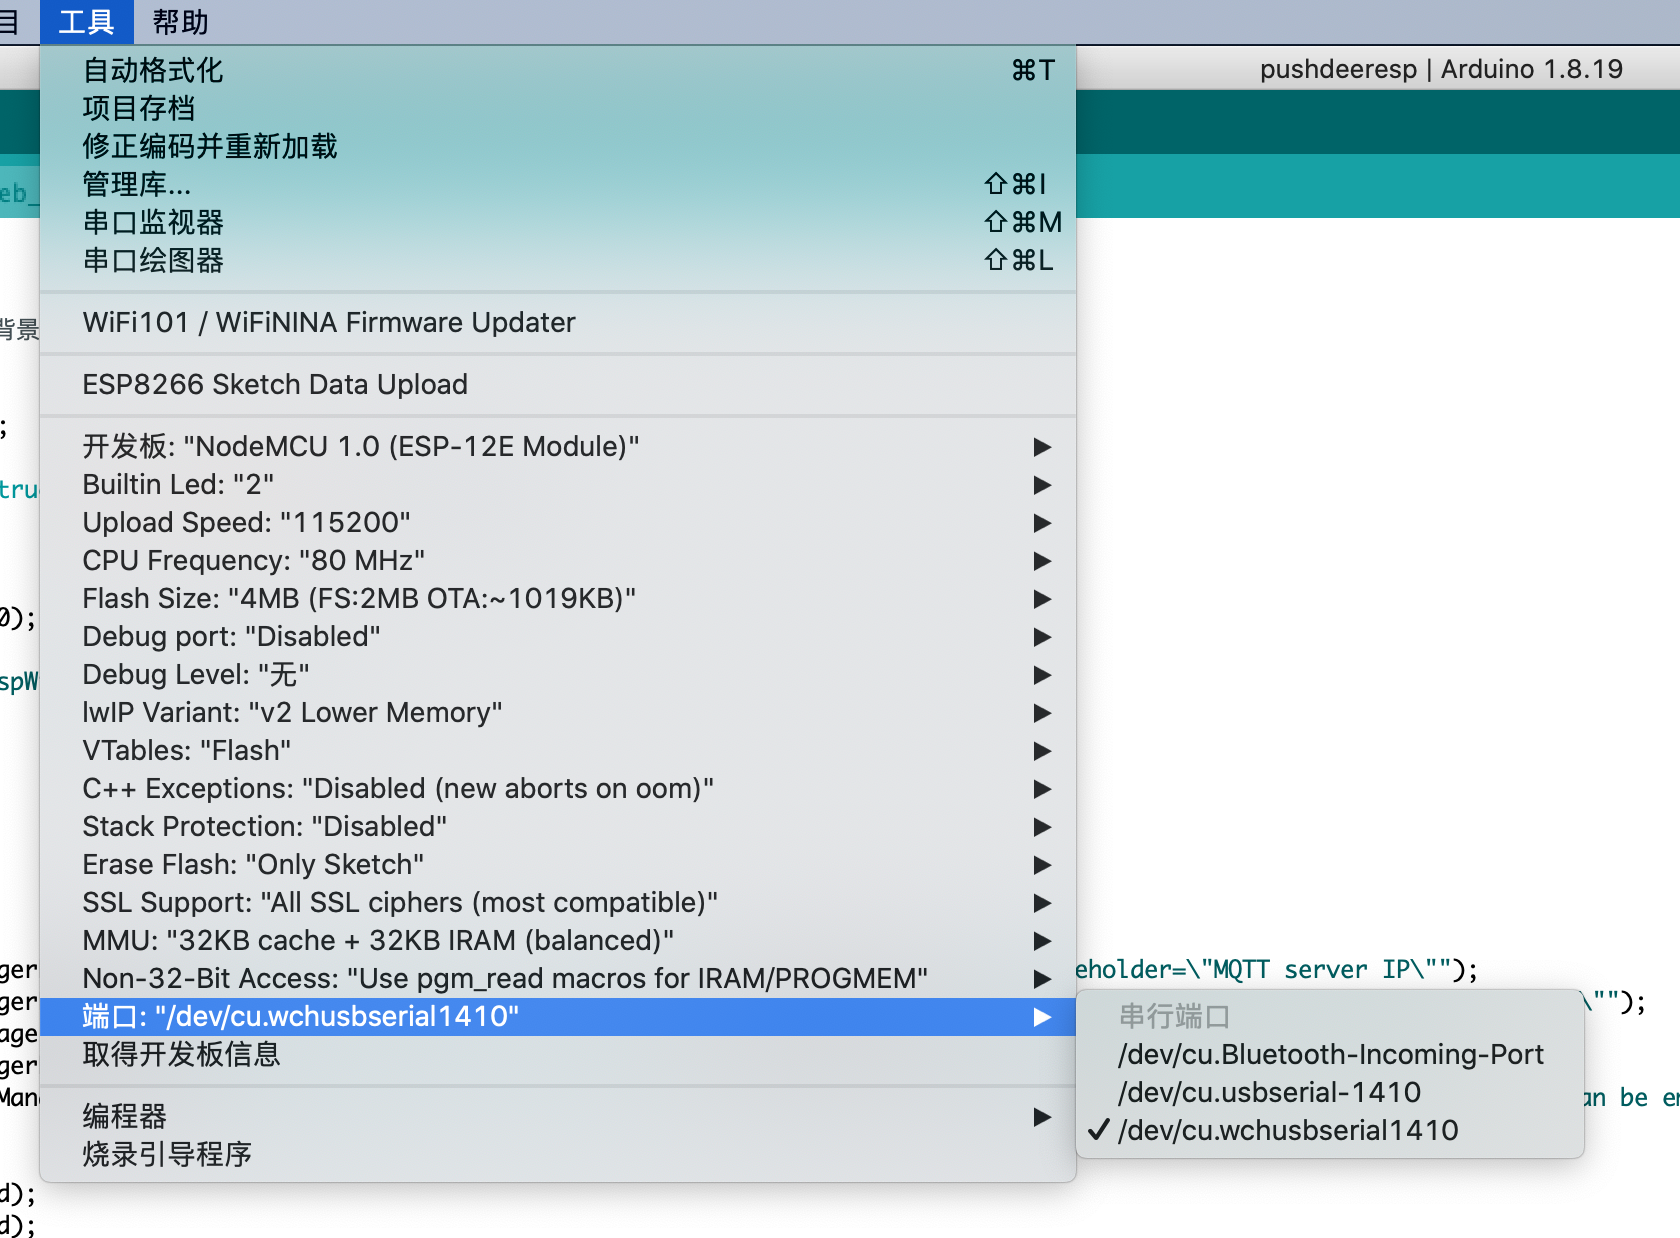Select /dev/cu.Bluetooth-Incoming-Port serial port
The width and height of the screenshot is (1680, 1238).
coord(1330,1054)
